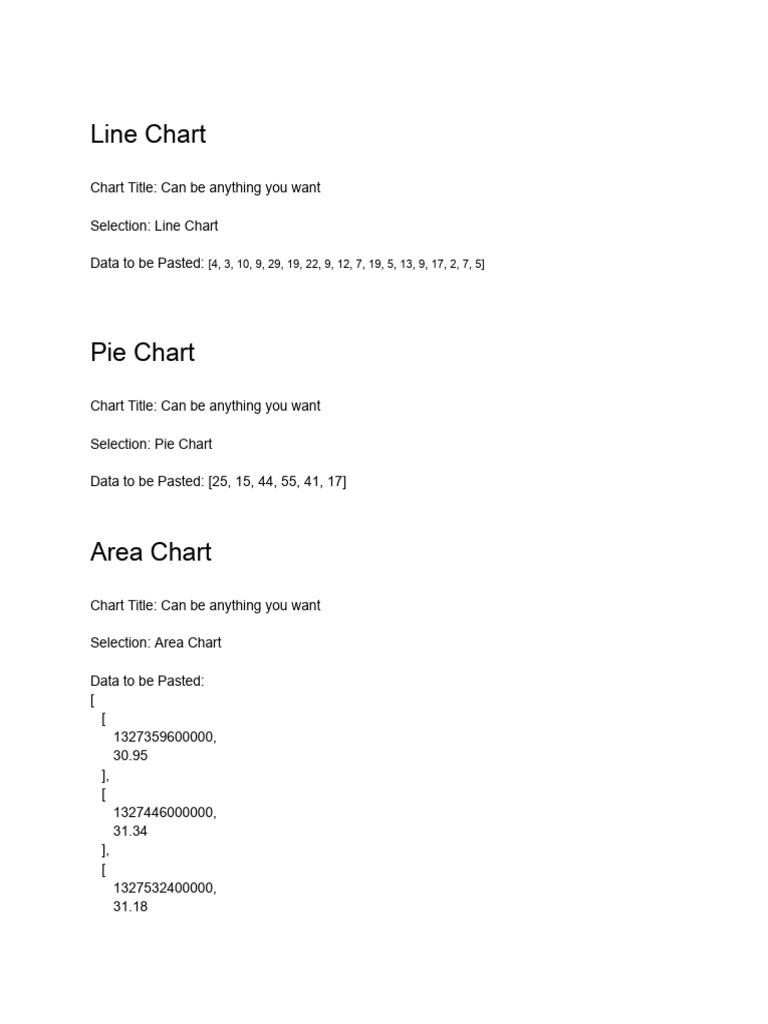Click Chart Title line under Pie Chart heading
Viewport: 768px width, 1024px height.
tap(205, 406)
